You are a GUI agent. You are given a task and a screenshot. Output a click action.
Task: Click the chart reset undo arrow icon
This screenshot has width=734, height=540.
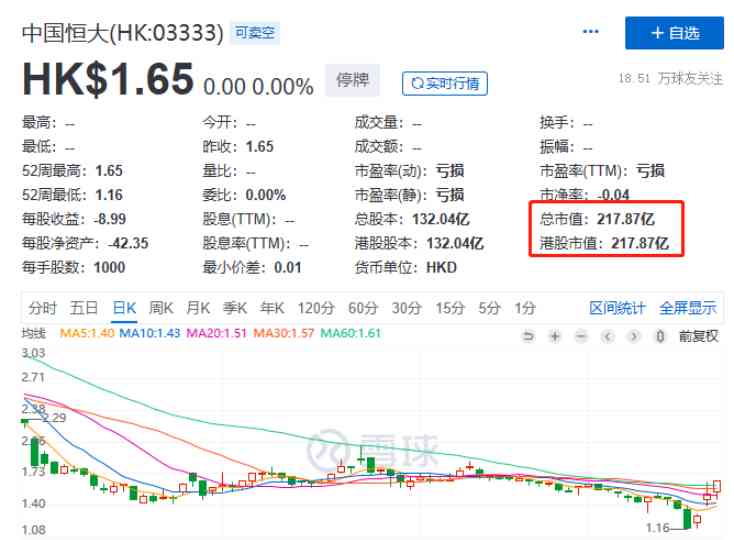click(x=528, y=336)
